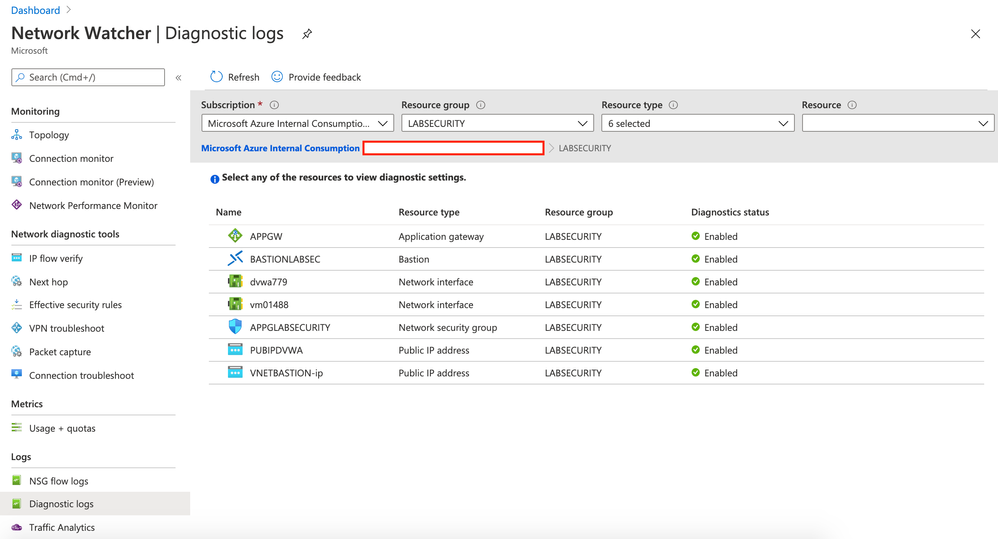This screenshot has width=998, height=539.
Task: Open Connection monitor menu item
Action: pyautogui.click(x=71, y=158)
